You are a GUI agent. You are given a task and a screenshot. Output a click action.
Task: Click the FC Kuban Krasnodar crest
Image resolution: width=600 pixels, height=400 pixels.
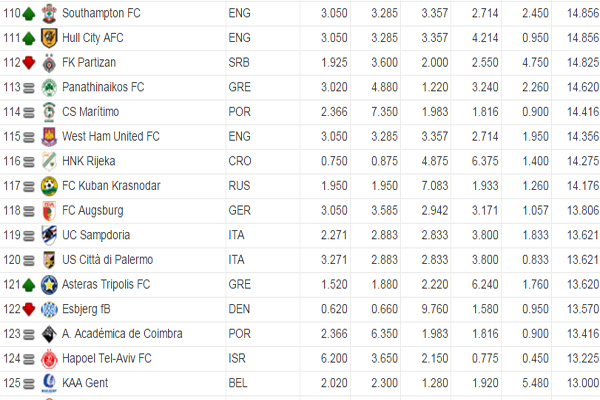click(x=48, y=186)
